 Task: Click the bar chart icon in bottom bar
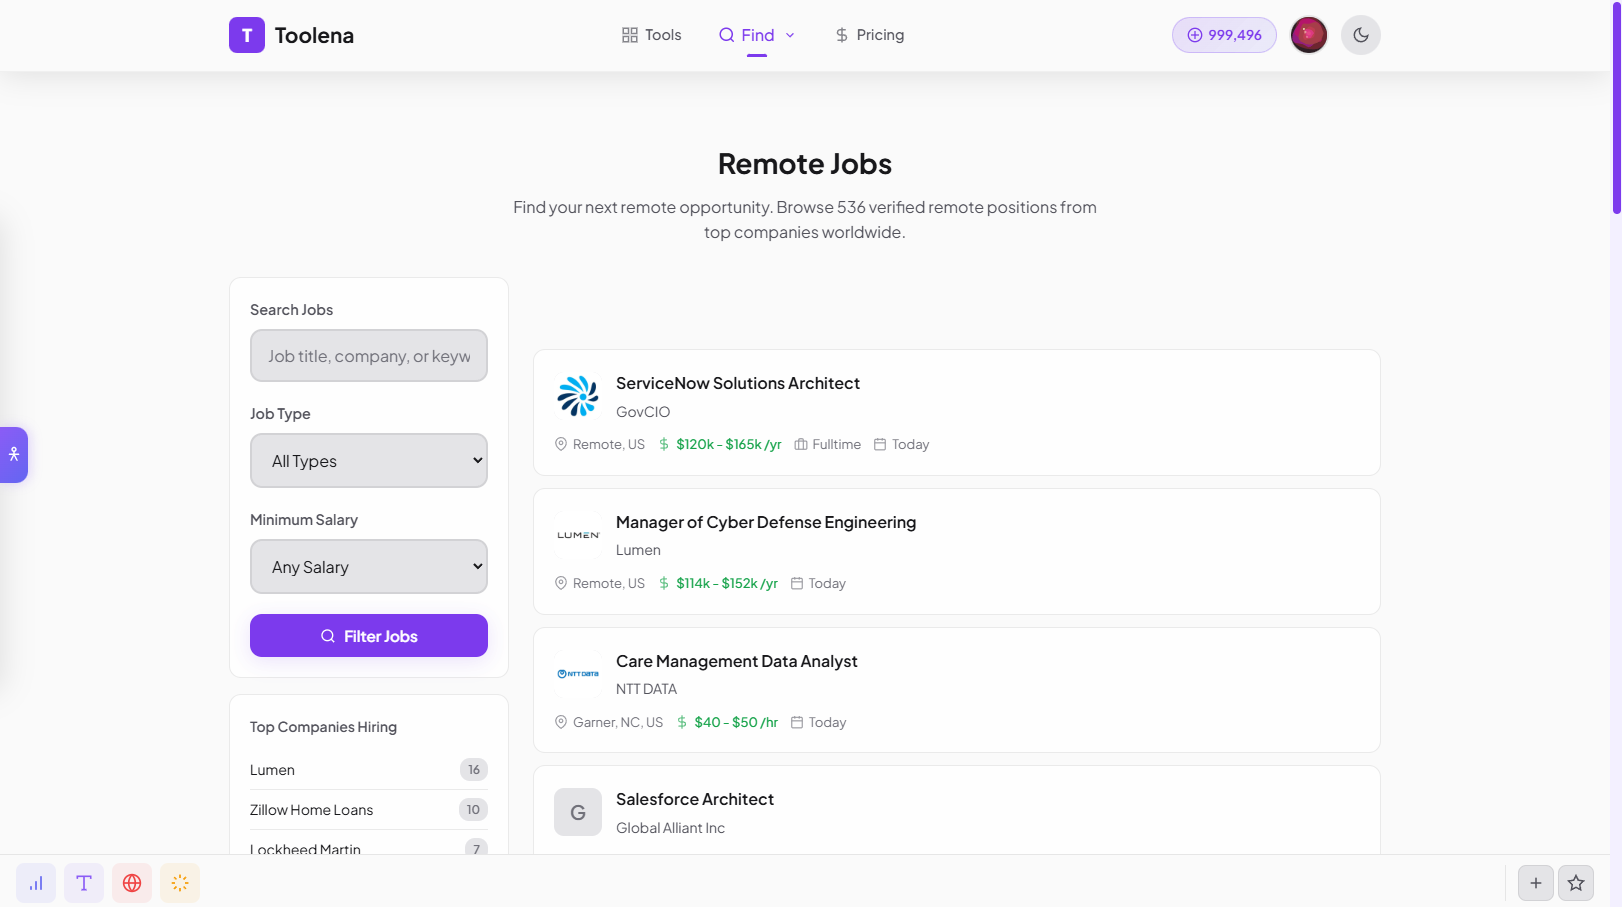(x=36, y=883)
